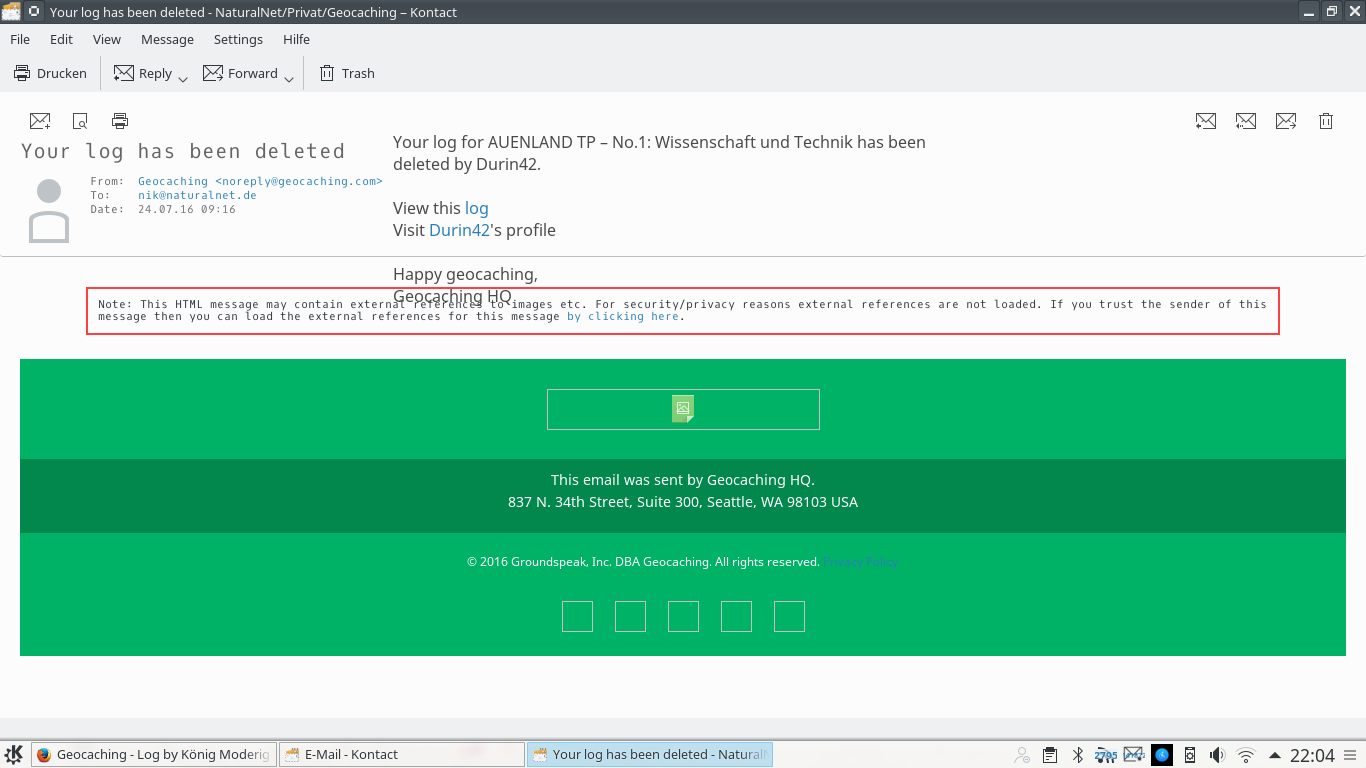Viewport: 1366px width, 768px height.
Task: Open the KDE application launcher
Action: (x=14, y=755)
